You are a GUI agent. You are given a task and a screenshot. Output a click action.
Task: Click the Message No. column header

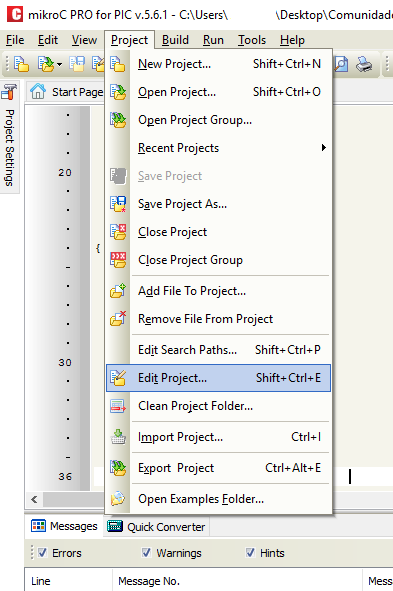(149, 581)
